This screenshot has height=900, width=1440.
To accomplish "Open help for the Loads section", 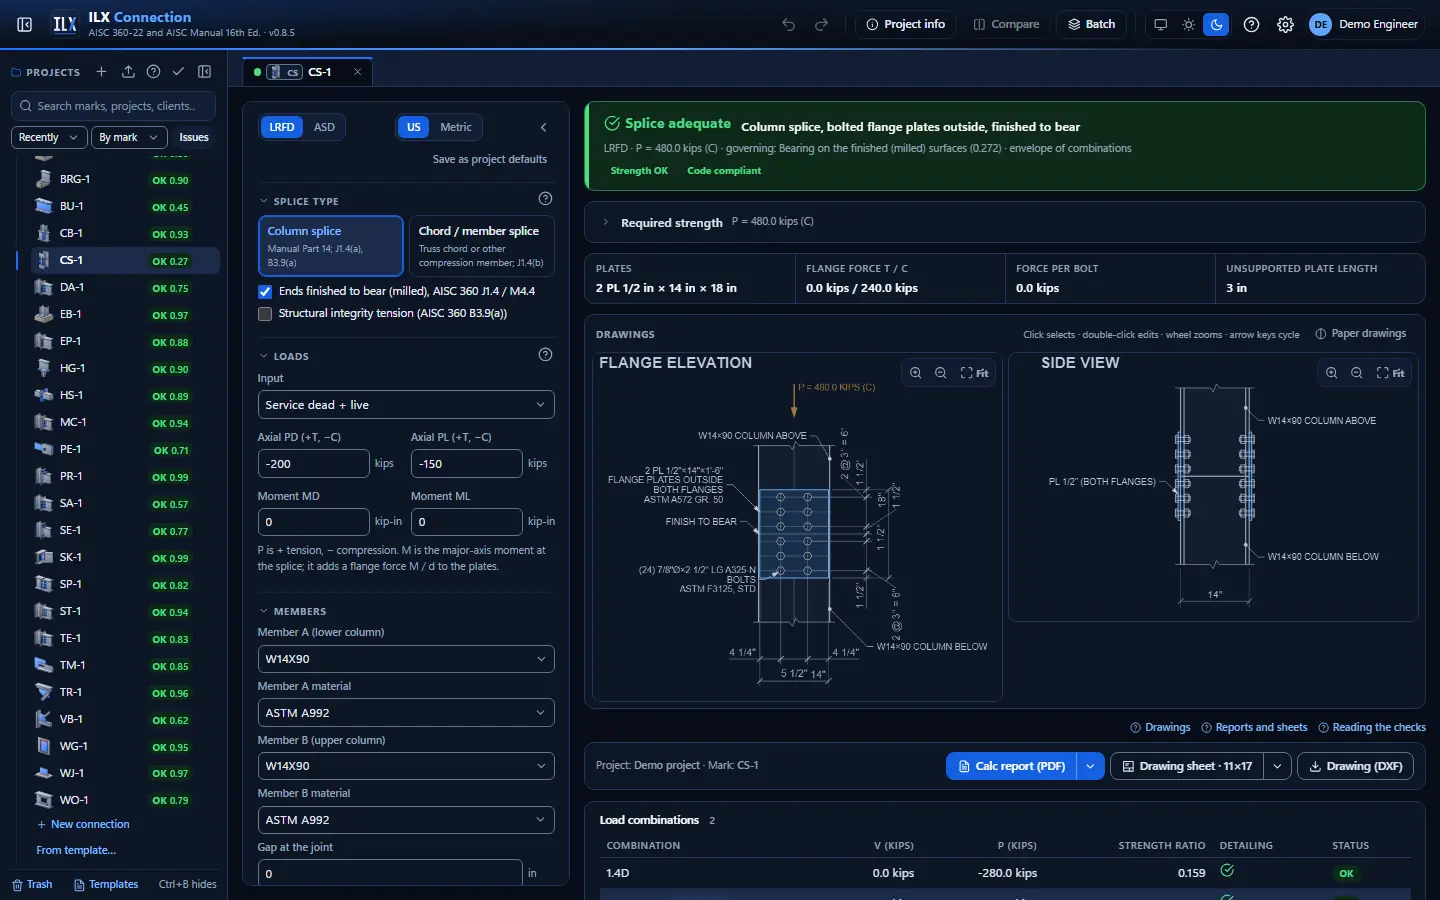I will tap(545, 354).
